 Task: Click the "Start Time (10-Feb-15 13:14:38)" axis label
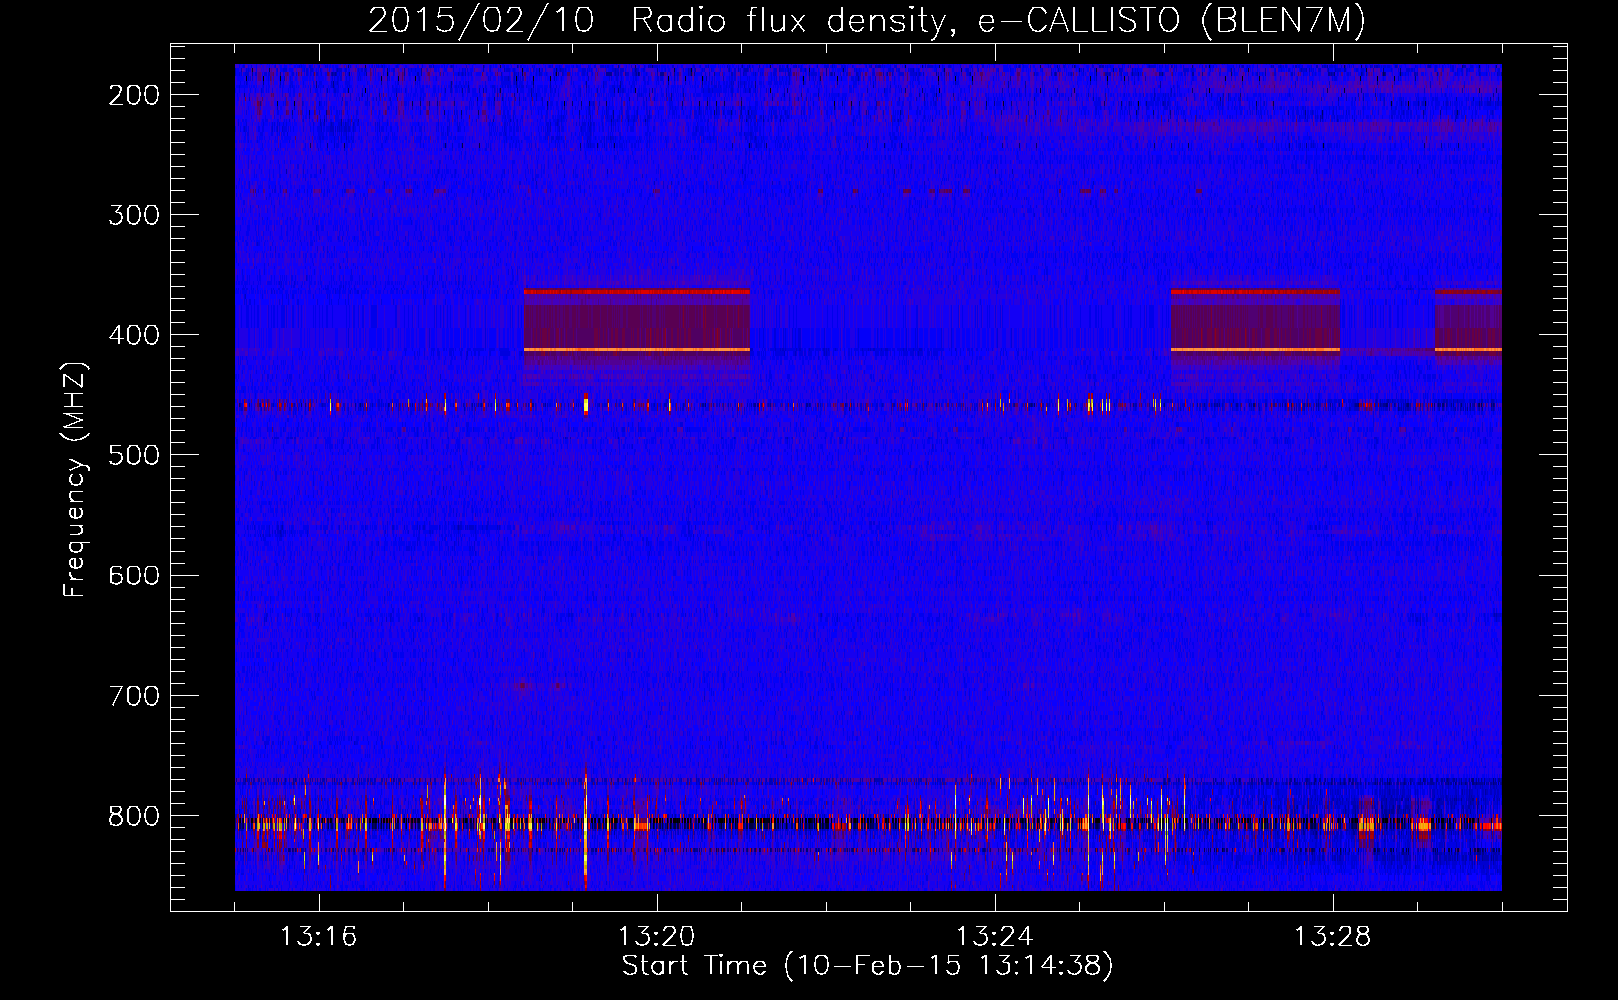click(x=867, y=966)
